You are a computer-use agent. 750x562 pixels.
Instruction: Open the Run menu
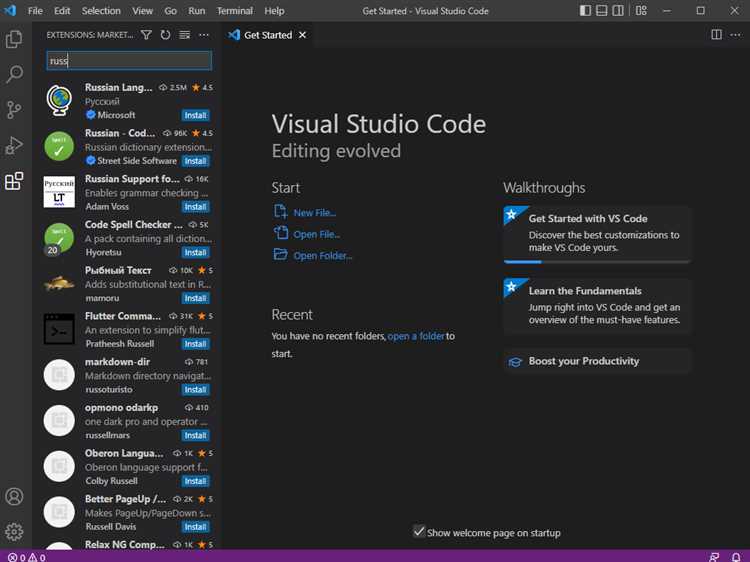pos(196,11)
